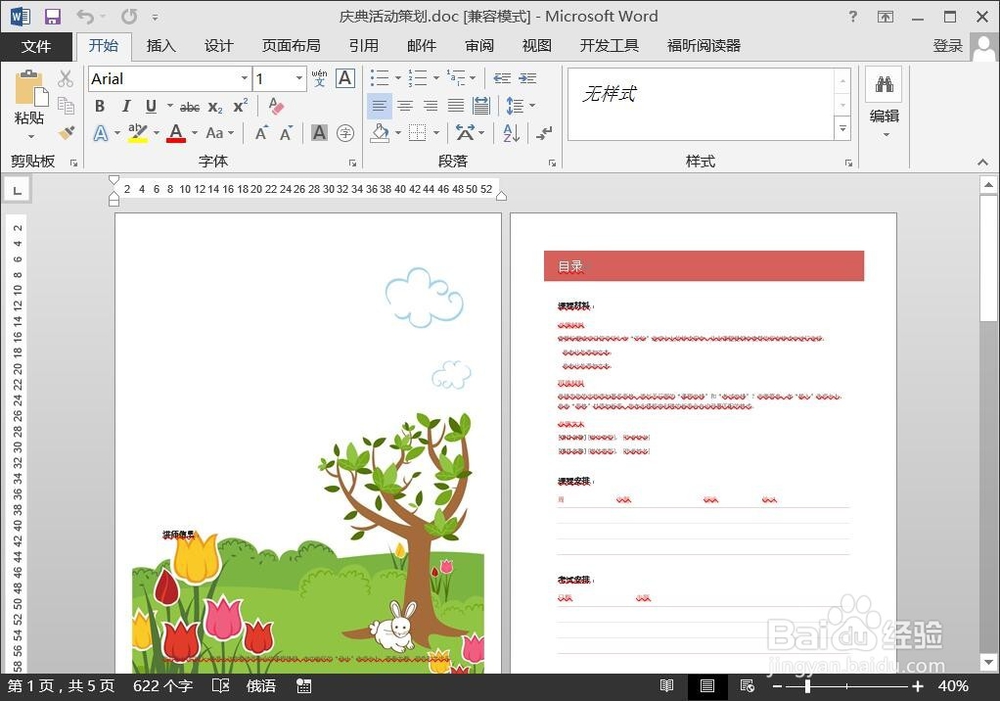1000x701 pixels.
Task: Open the Arial font name dropdown
Action: coord(246,78)
